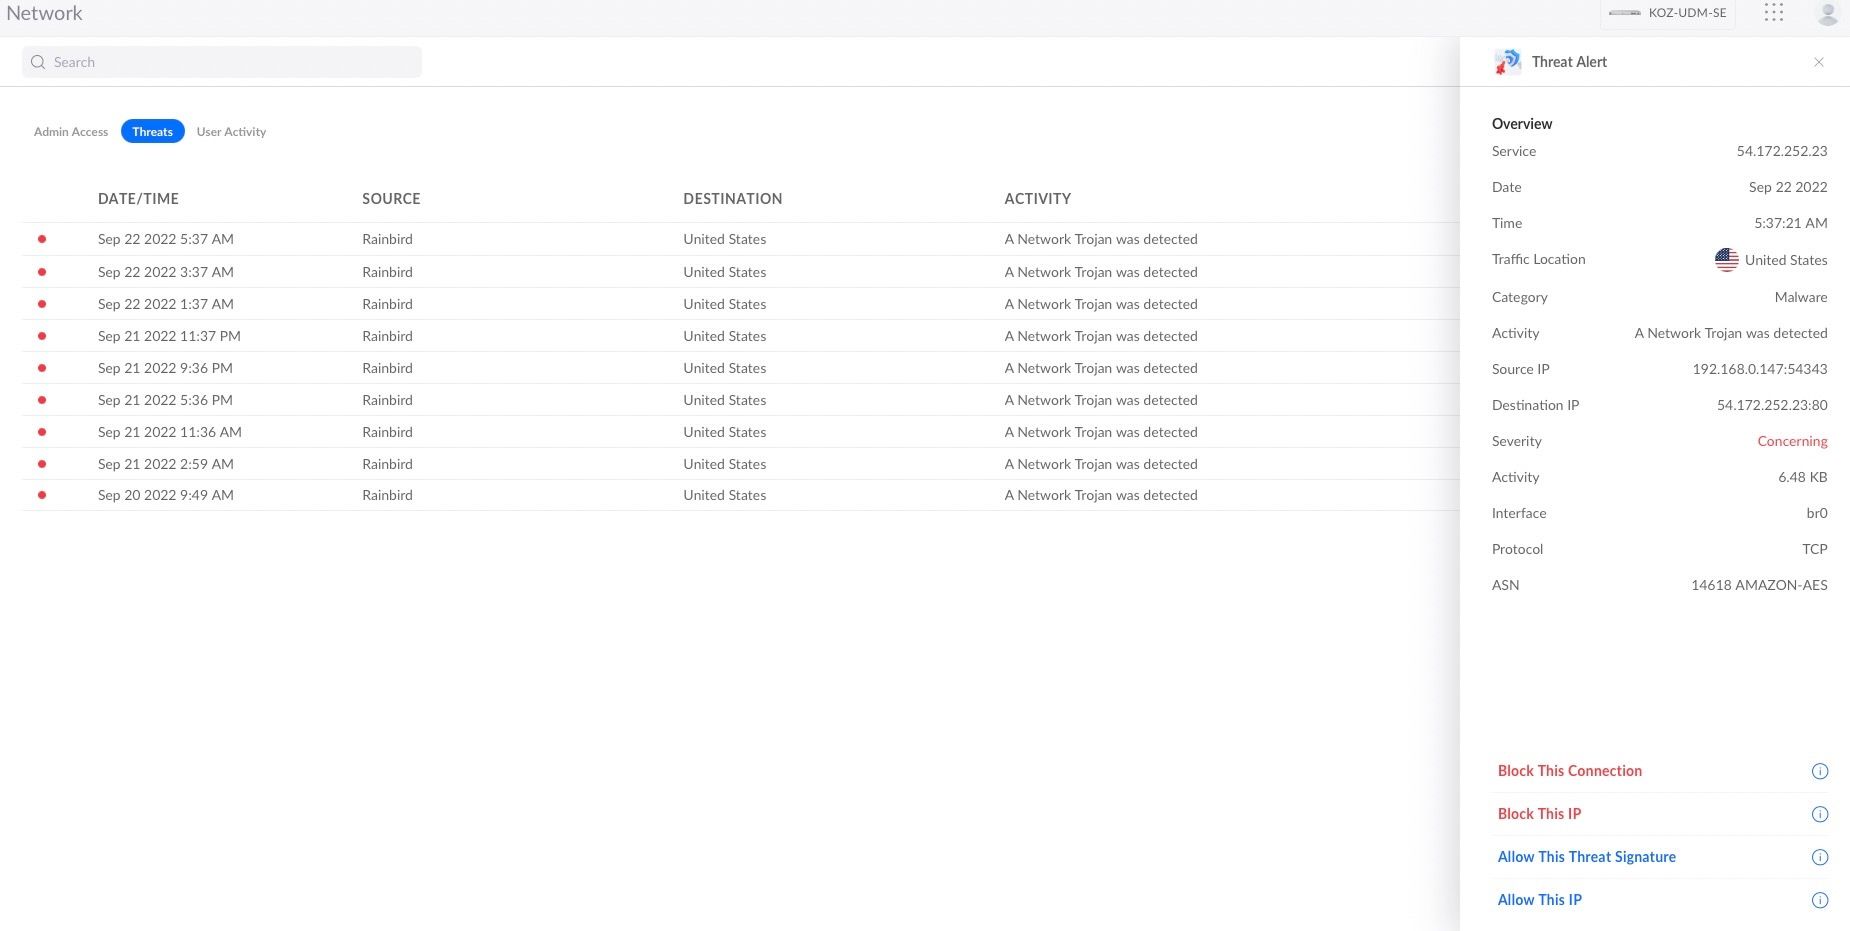The width and height of the screenshot is (1850, 931).
Task: Sort by the DATE/TIME column header
Action: [138, 199]
